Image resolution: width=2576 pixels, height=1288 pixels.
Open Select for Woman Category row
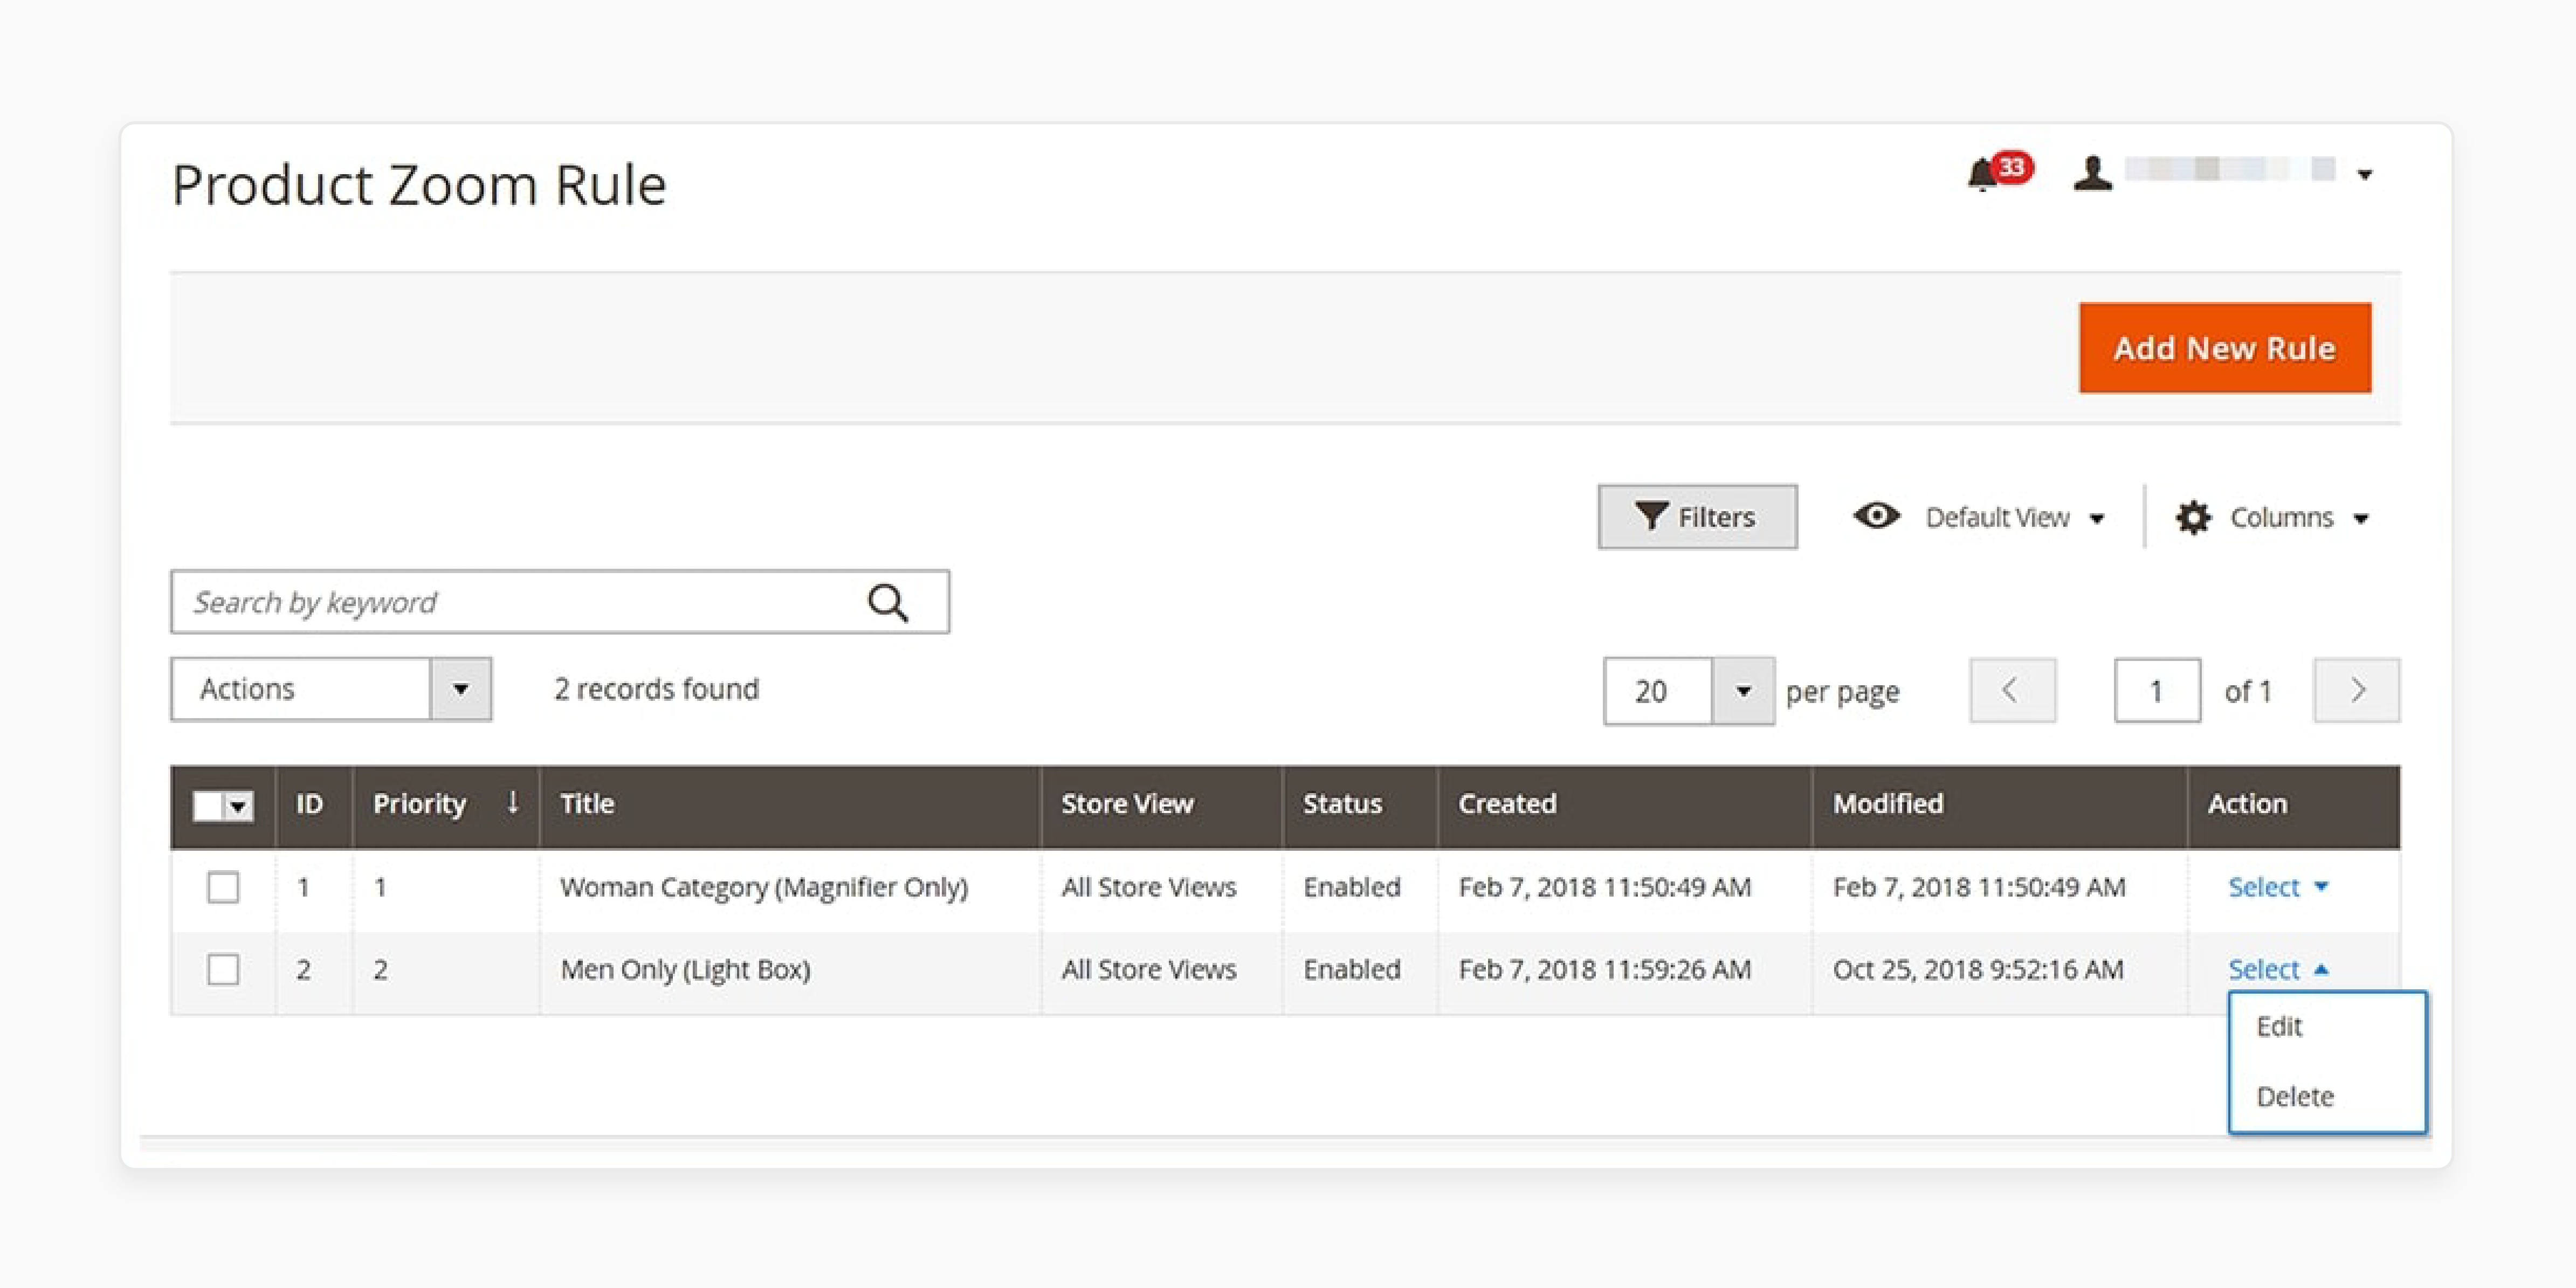pyautogui.click(x=2278, y=887)
